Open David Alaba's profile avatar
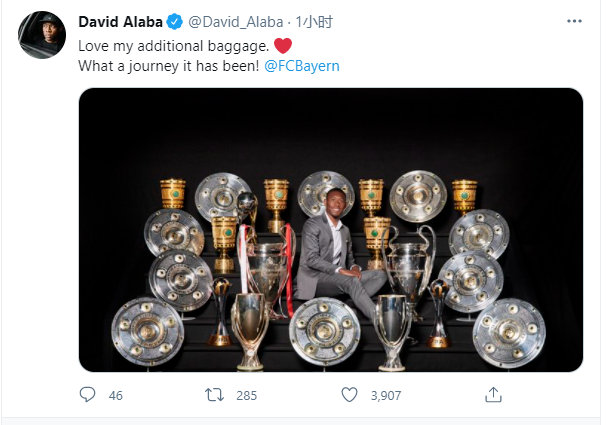The width and height of the screenshot is (606, 425). pyautogui.click(x=41, y=38)
